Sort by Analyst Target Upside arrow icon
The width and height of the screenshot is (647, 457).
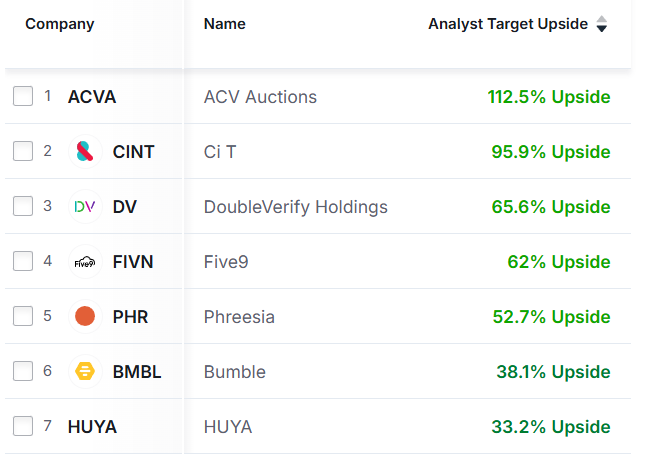(601, 25)
